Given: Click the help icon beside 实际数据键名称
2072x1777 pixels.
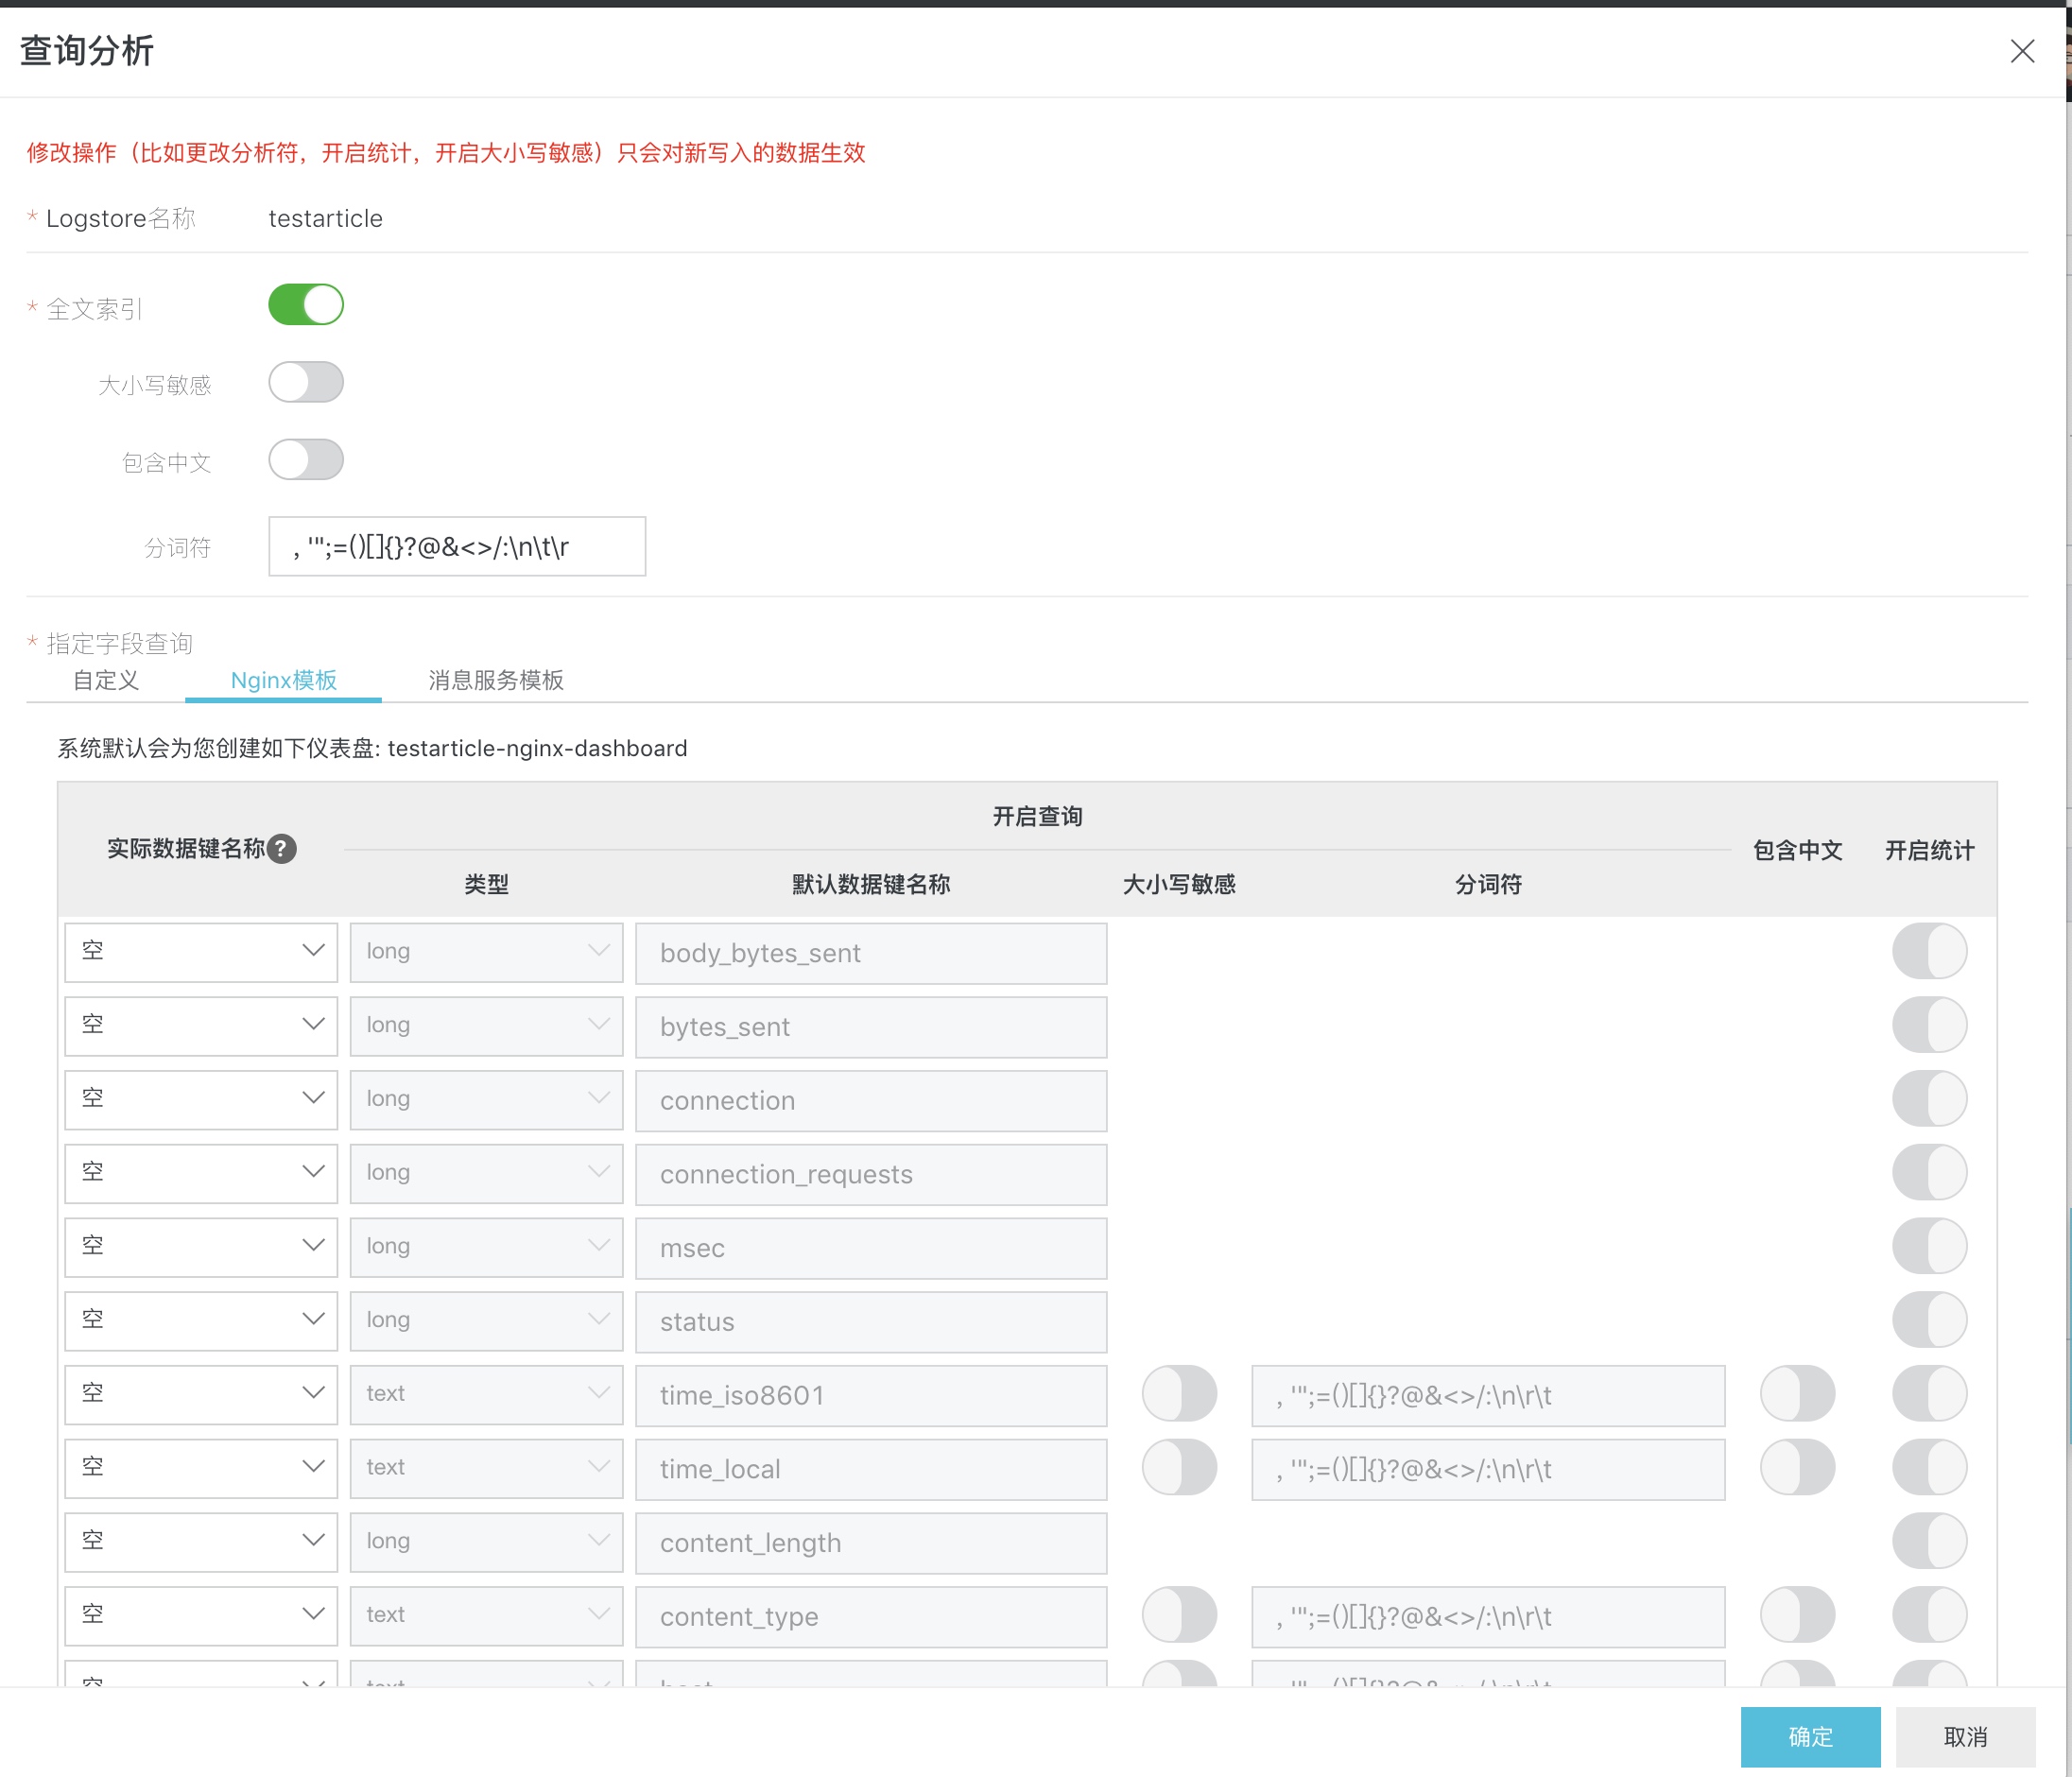Looking at the screenshot, I should [x=282, y=849].
